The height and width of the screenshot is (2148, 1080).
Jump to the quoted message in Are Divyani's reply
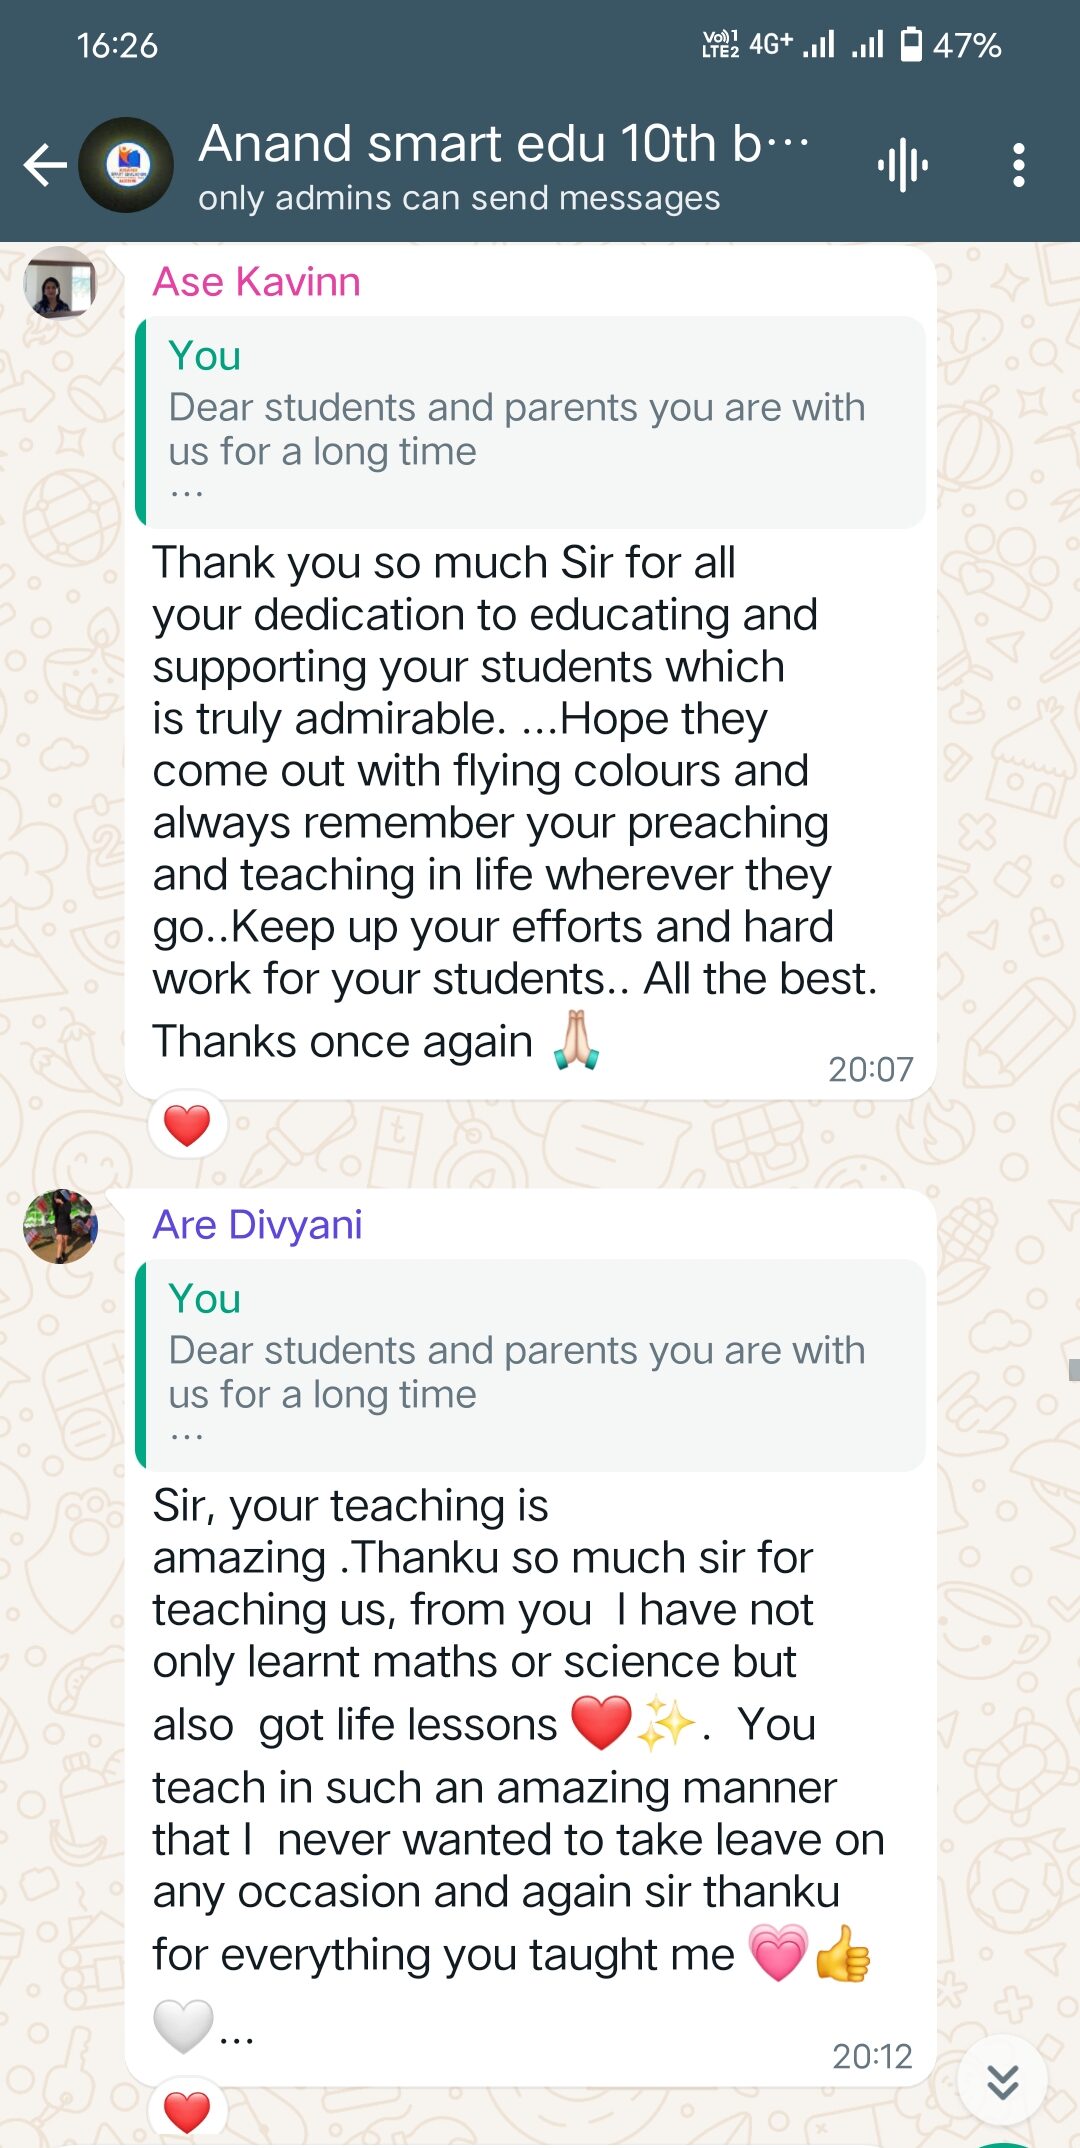[530, 1365]
